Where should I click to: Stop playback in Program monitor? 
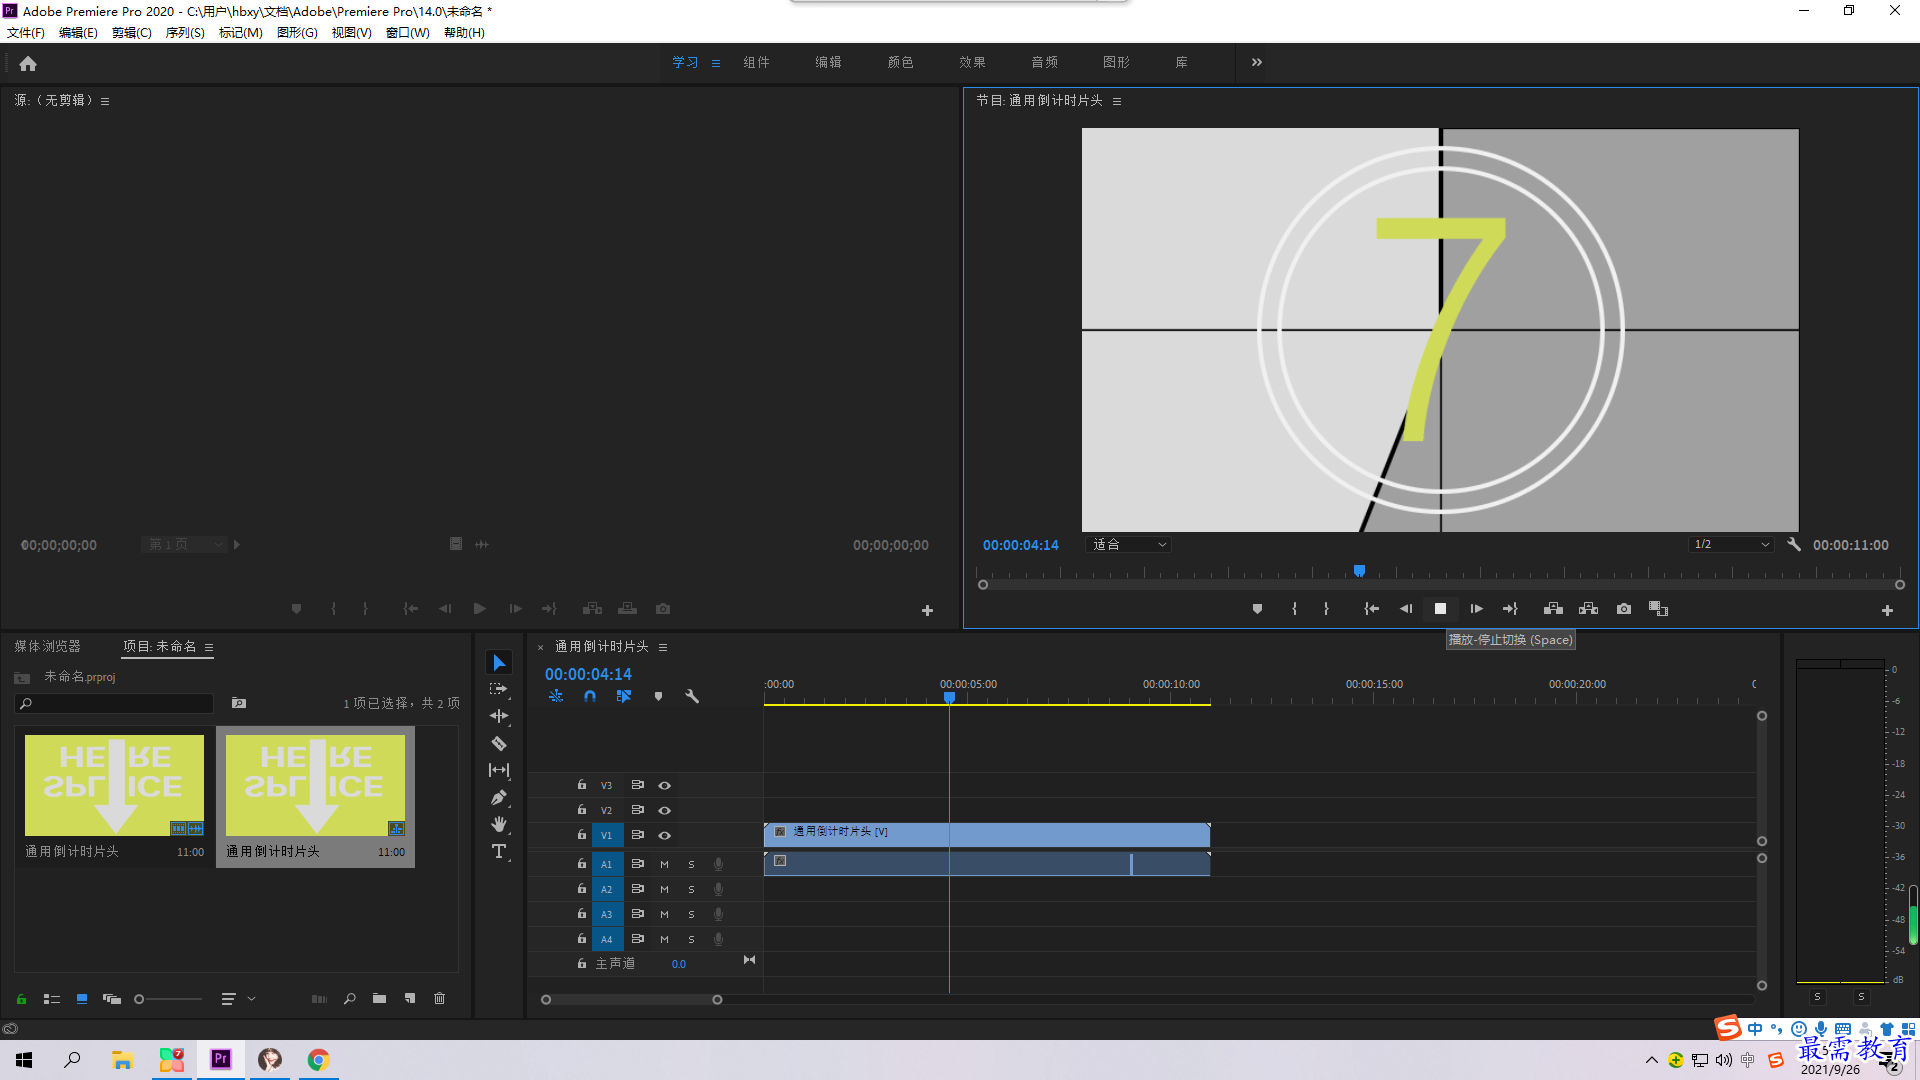(1440, 609)
